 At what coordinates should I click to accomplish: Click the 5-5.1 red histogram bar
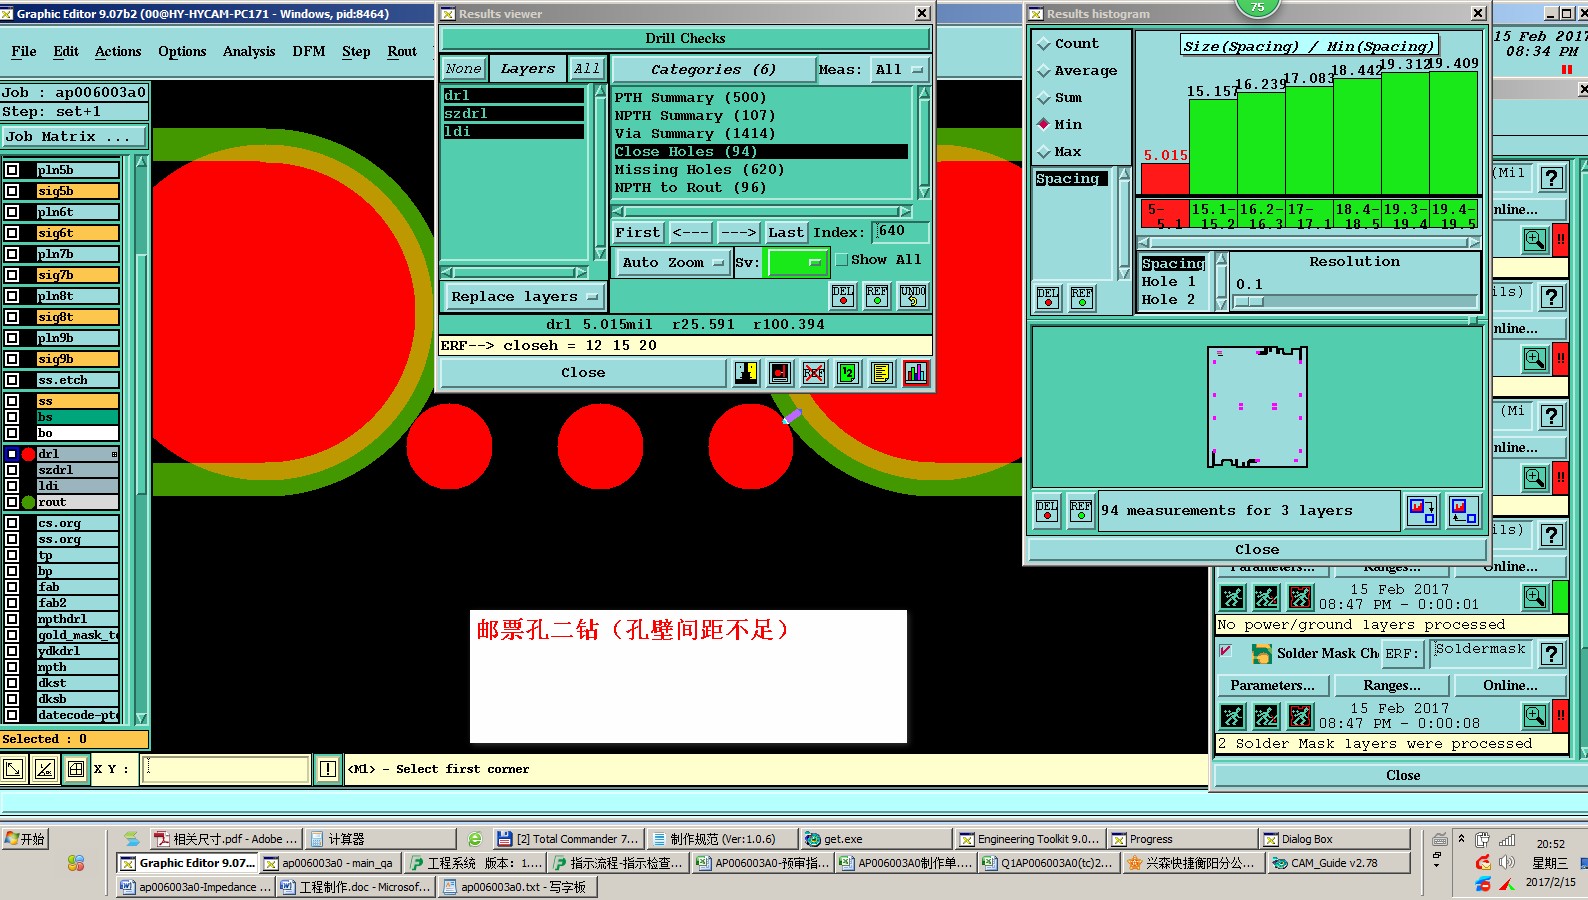[1165, 179]
